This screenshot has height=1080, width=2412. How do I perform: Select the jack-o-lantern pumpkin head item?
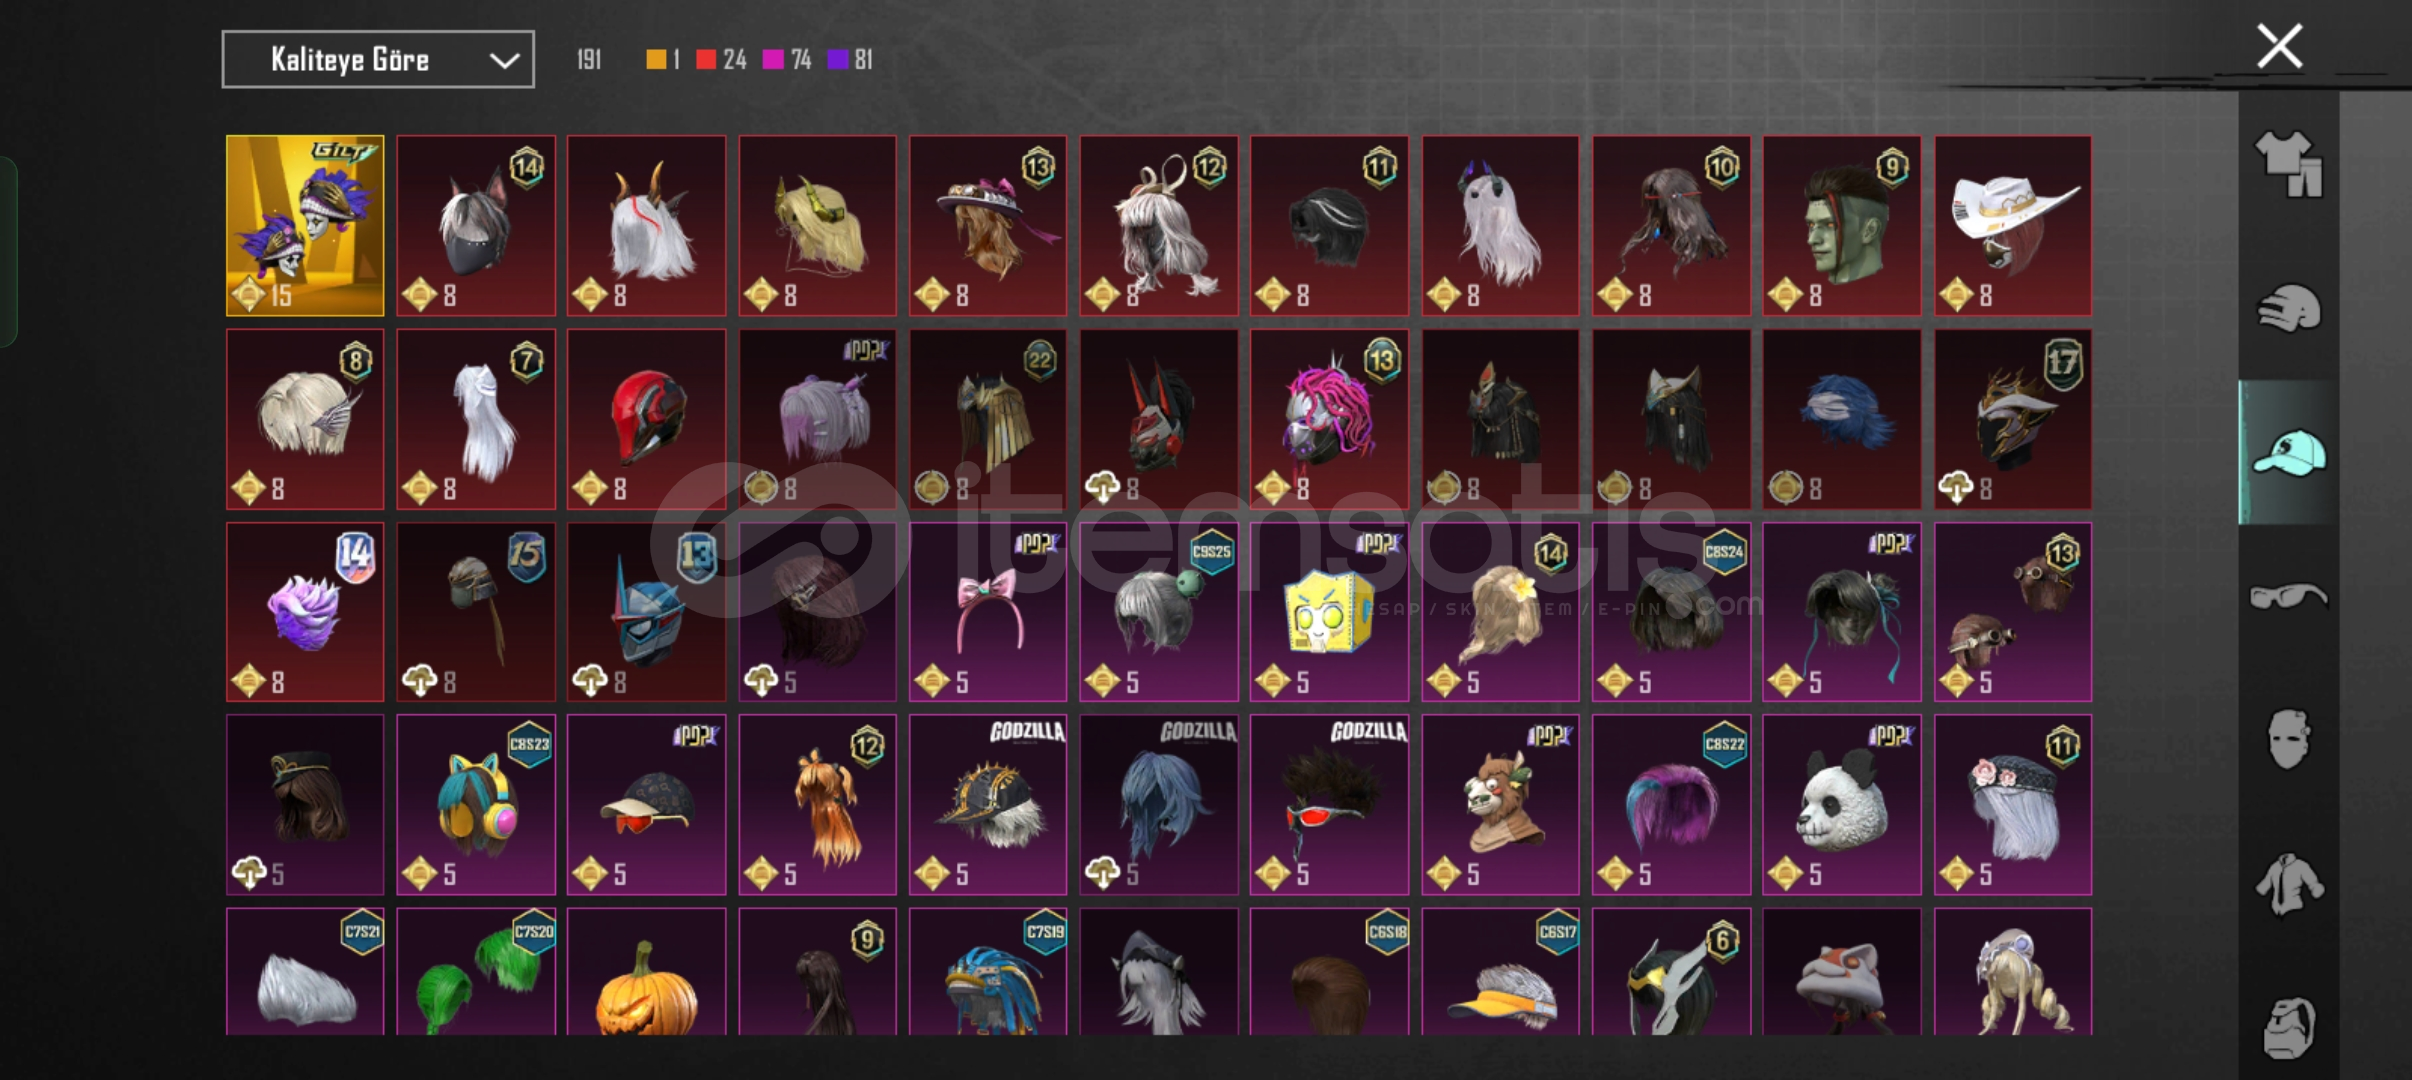pyautogui.click(x=647, y=972)
